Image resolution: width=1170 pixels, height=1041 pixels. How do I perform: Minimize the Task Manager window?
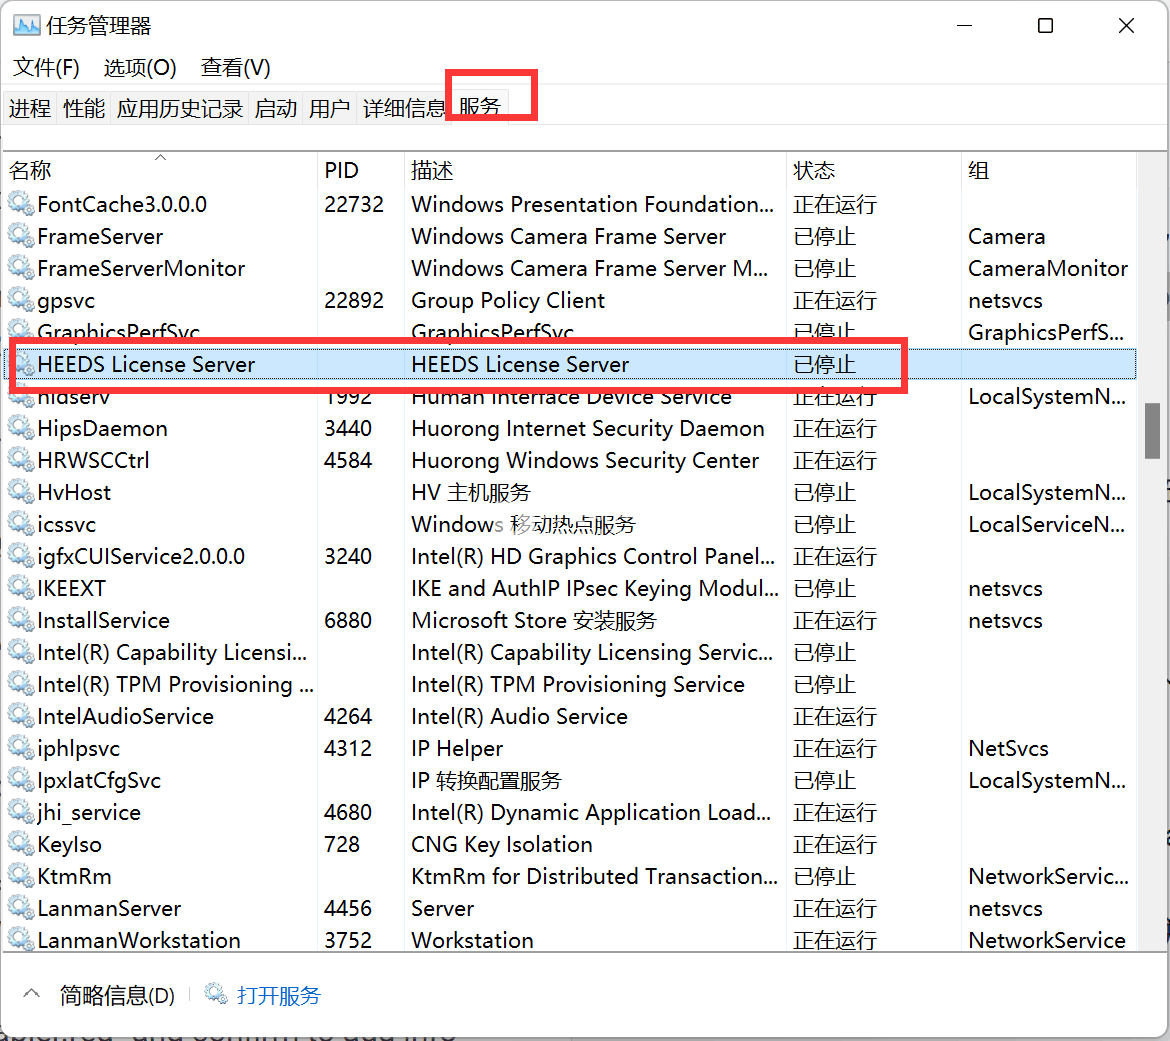coord(964,26)
